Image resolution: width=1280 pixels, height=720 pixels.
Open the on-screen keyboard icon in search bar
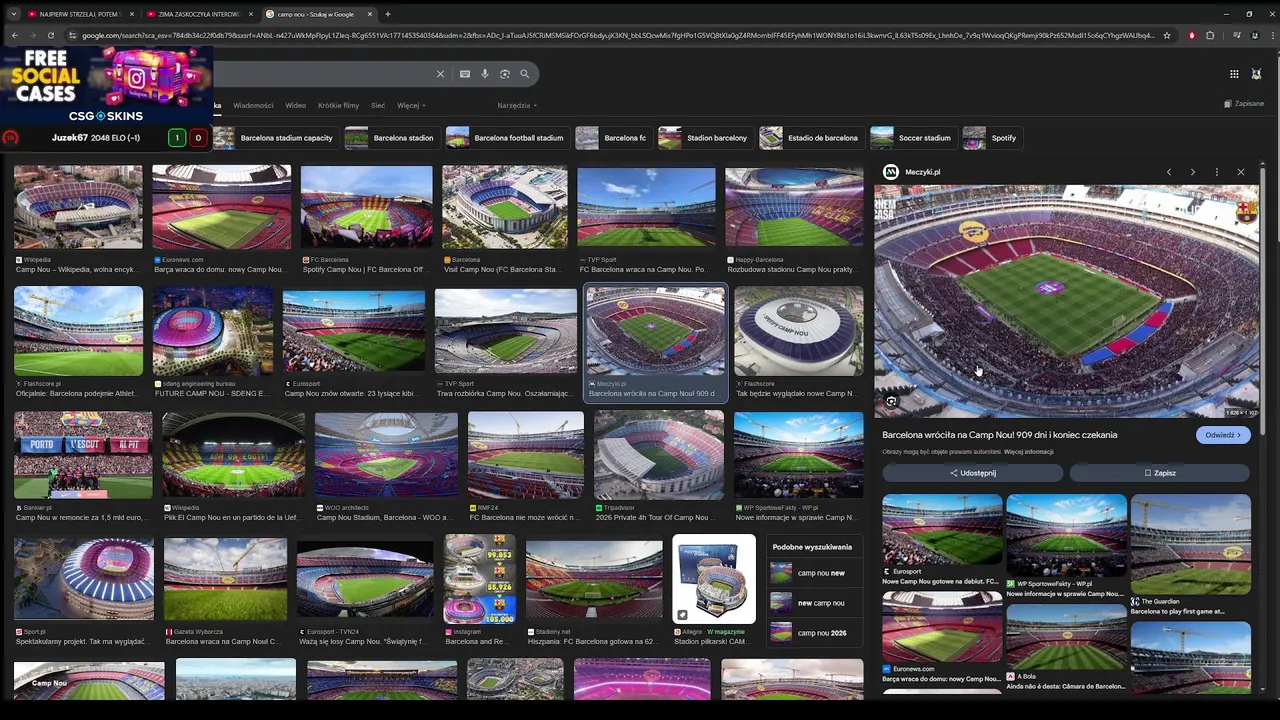(465, 74)
